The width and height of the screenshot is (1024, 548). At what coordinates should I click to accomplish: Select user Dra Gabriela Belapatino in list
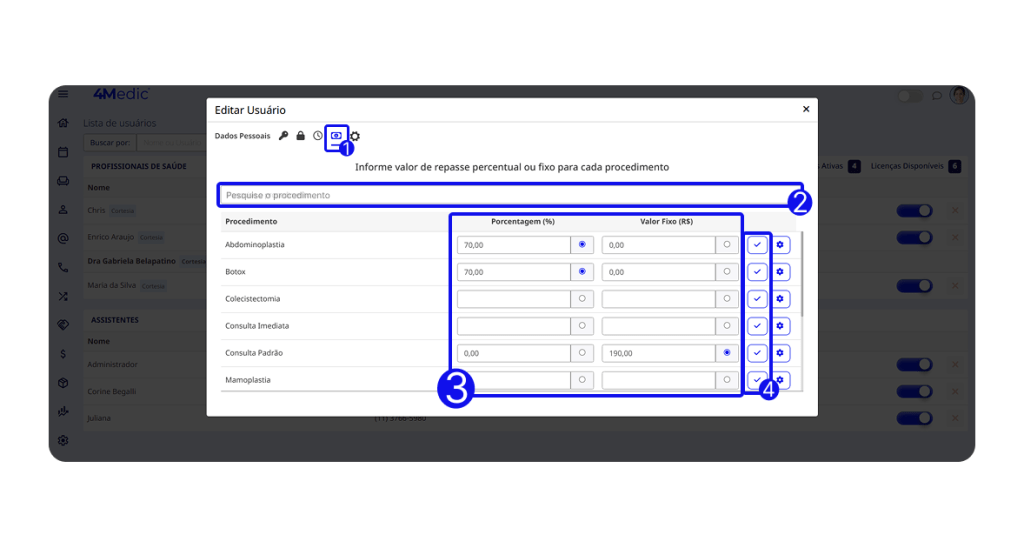(x=131, y=261)
